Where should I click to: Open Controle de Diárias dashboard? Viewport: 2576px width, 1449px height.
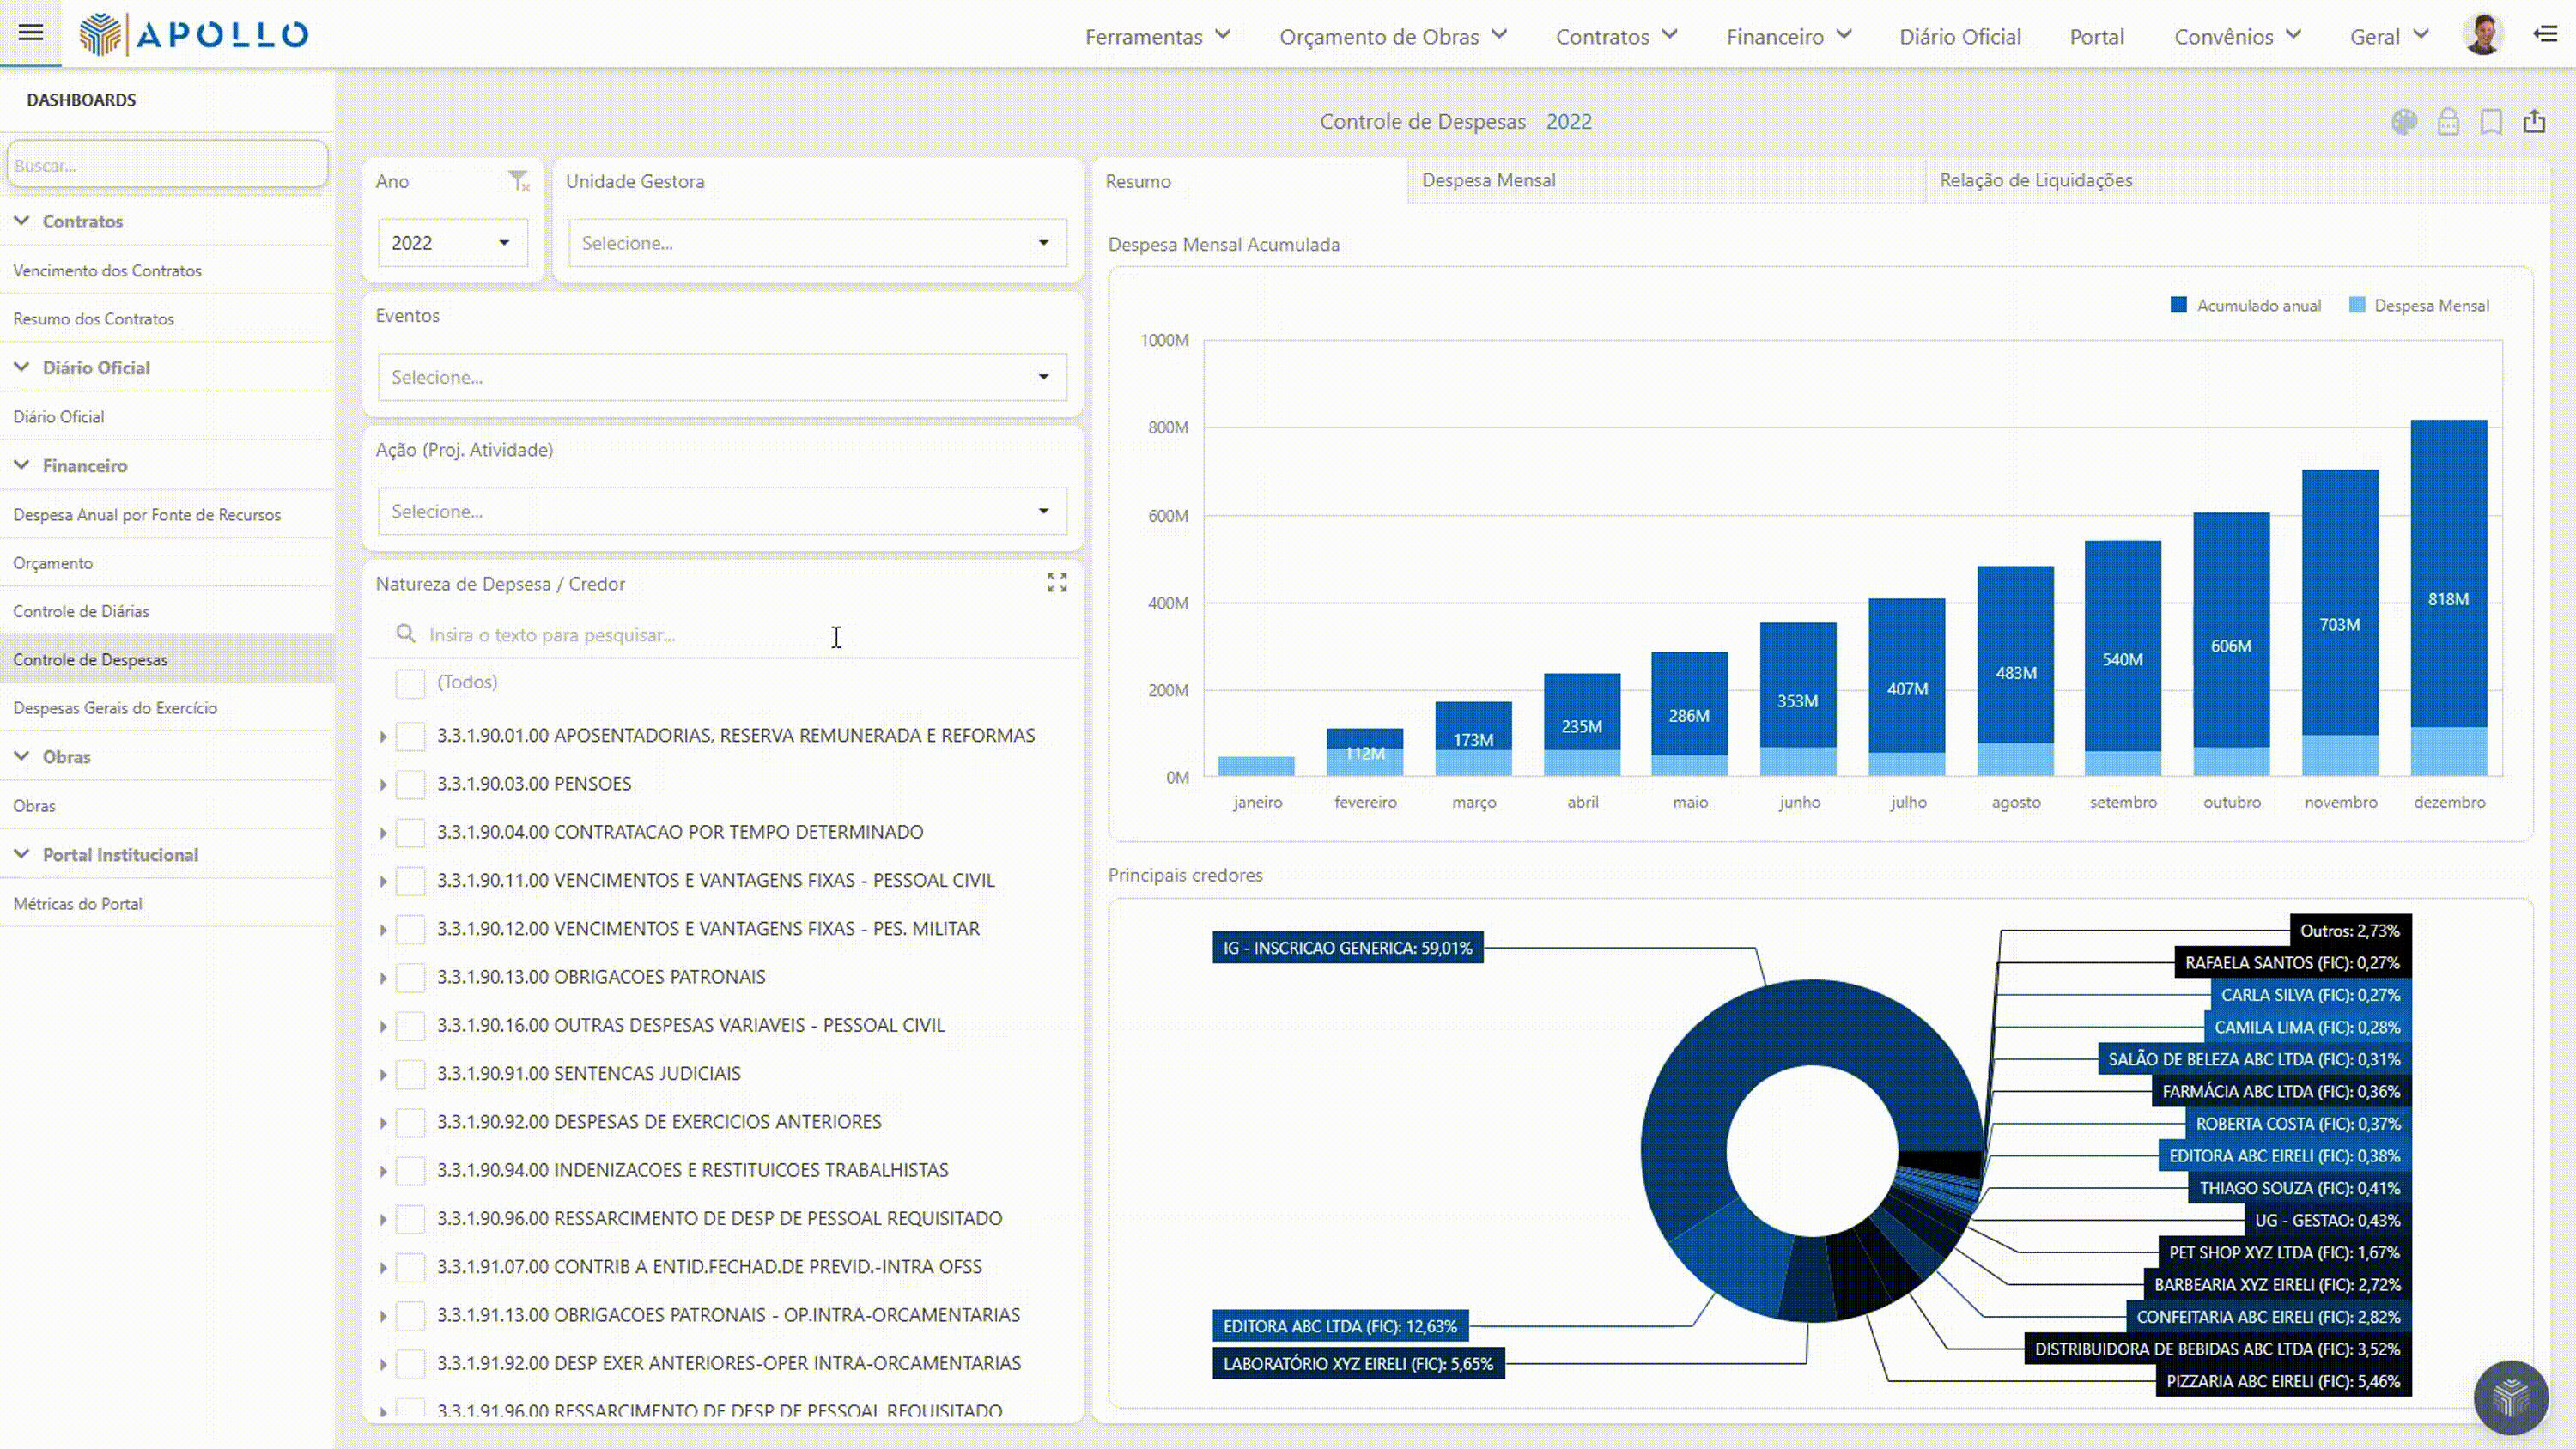(x=167, y=610)
